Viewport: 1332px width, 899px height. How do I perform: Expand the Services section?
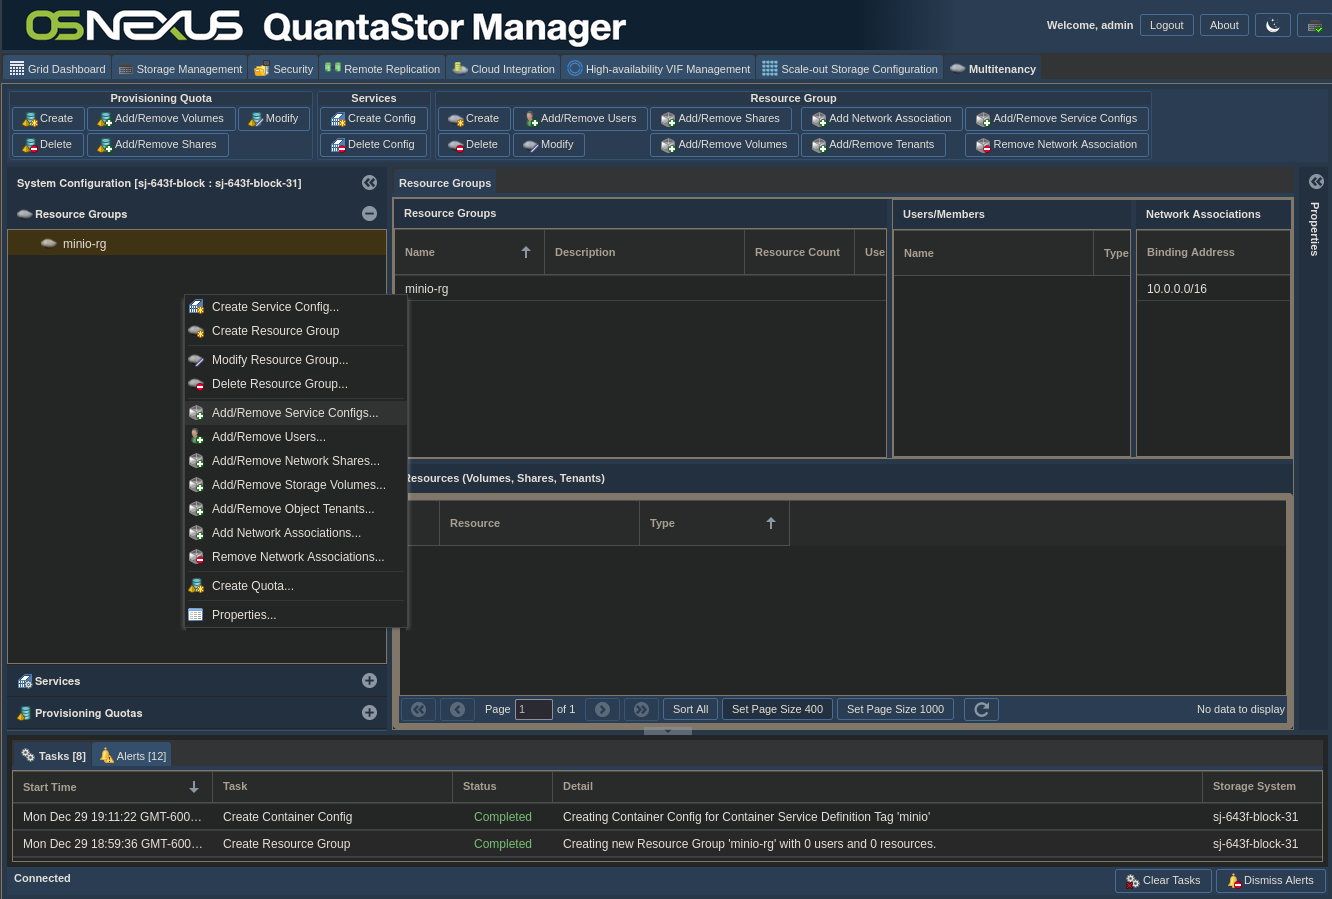[x=369, y=681]
